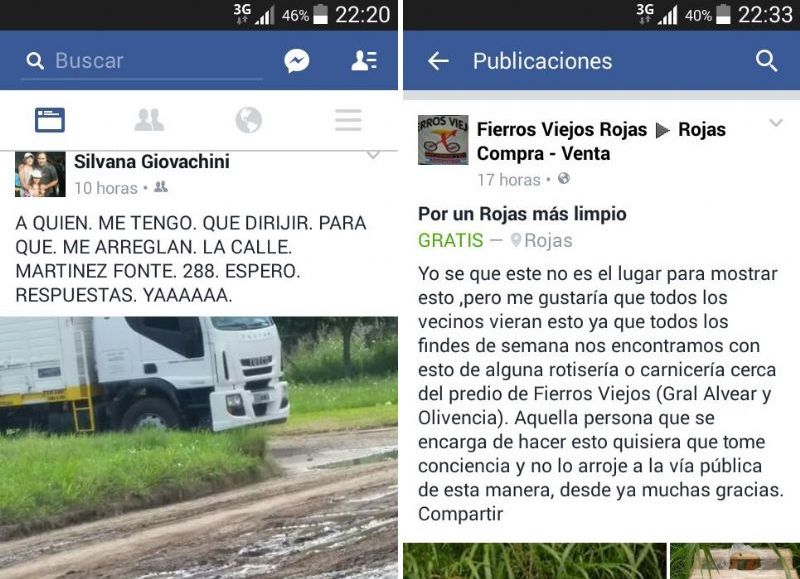Tap the location pin icon before Rojas
800x579 pixels.
click(x=516, y=240)
